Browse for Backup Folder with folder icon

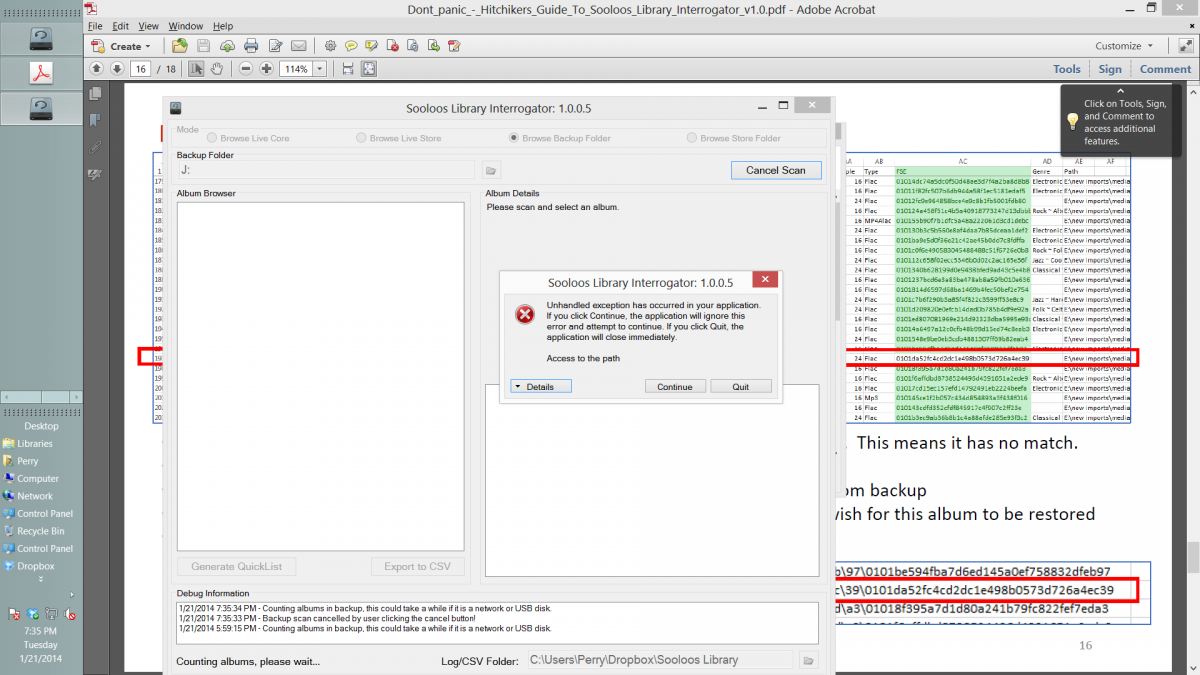pyautogui.click(x=491, y=170)
